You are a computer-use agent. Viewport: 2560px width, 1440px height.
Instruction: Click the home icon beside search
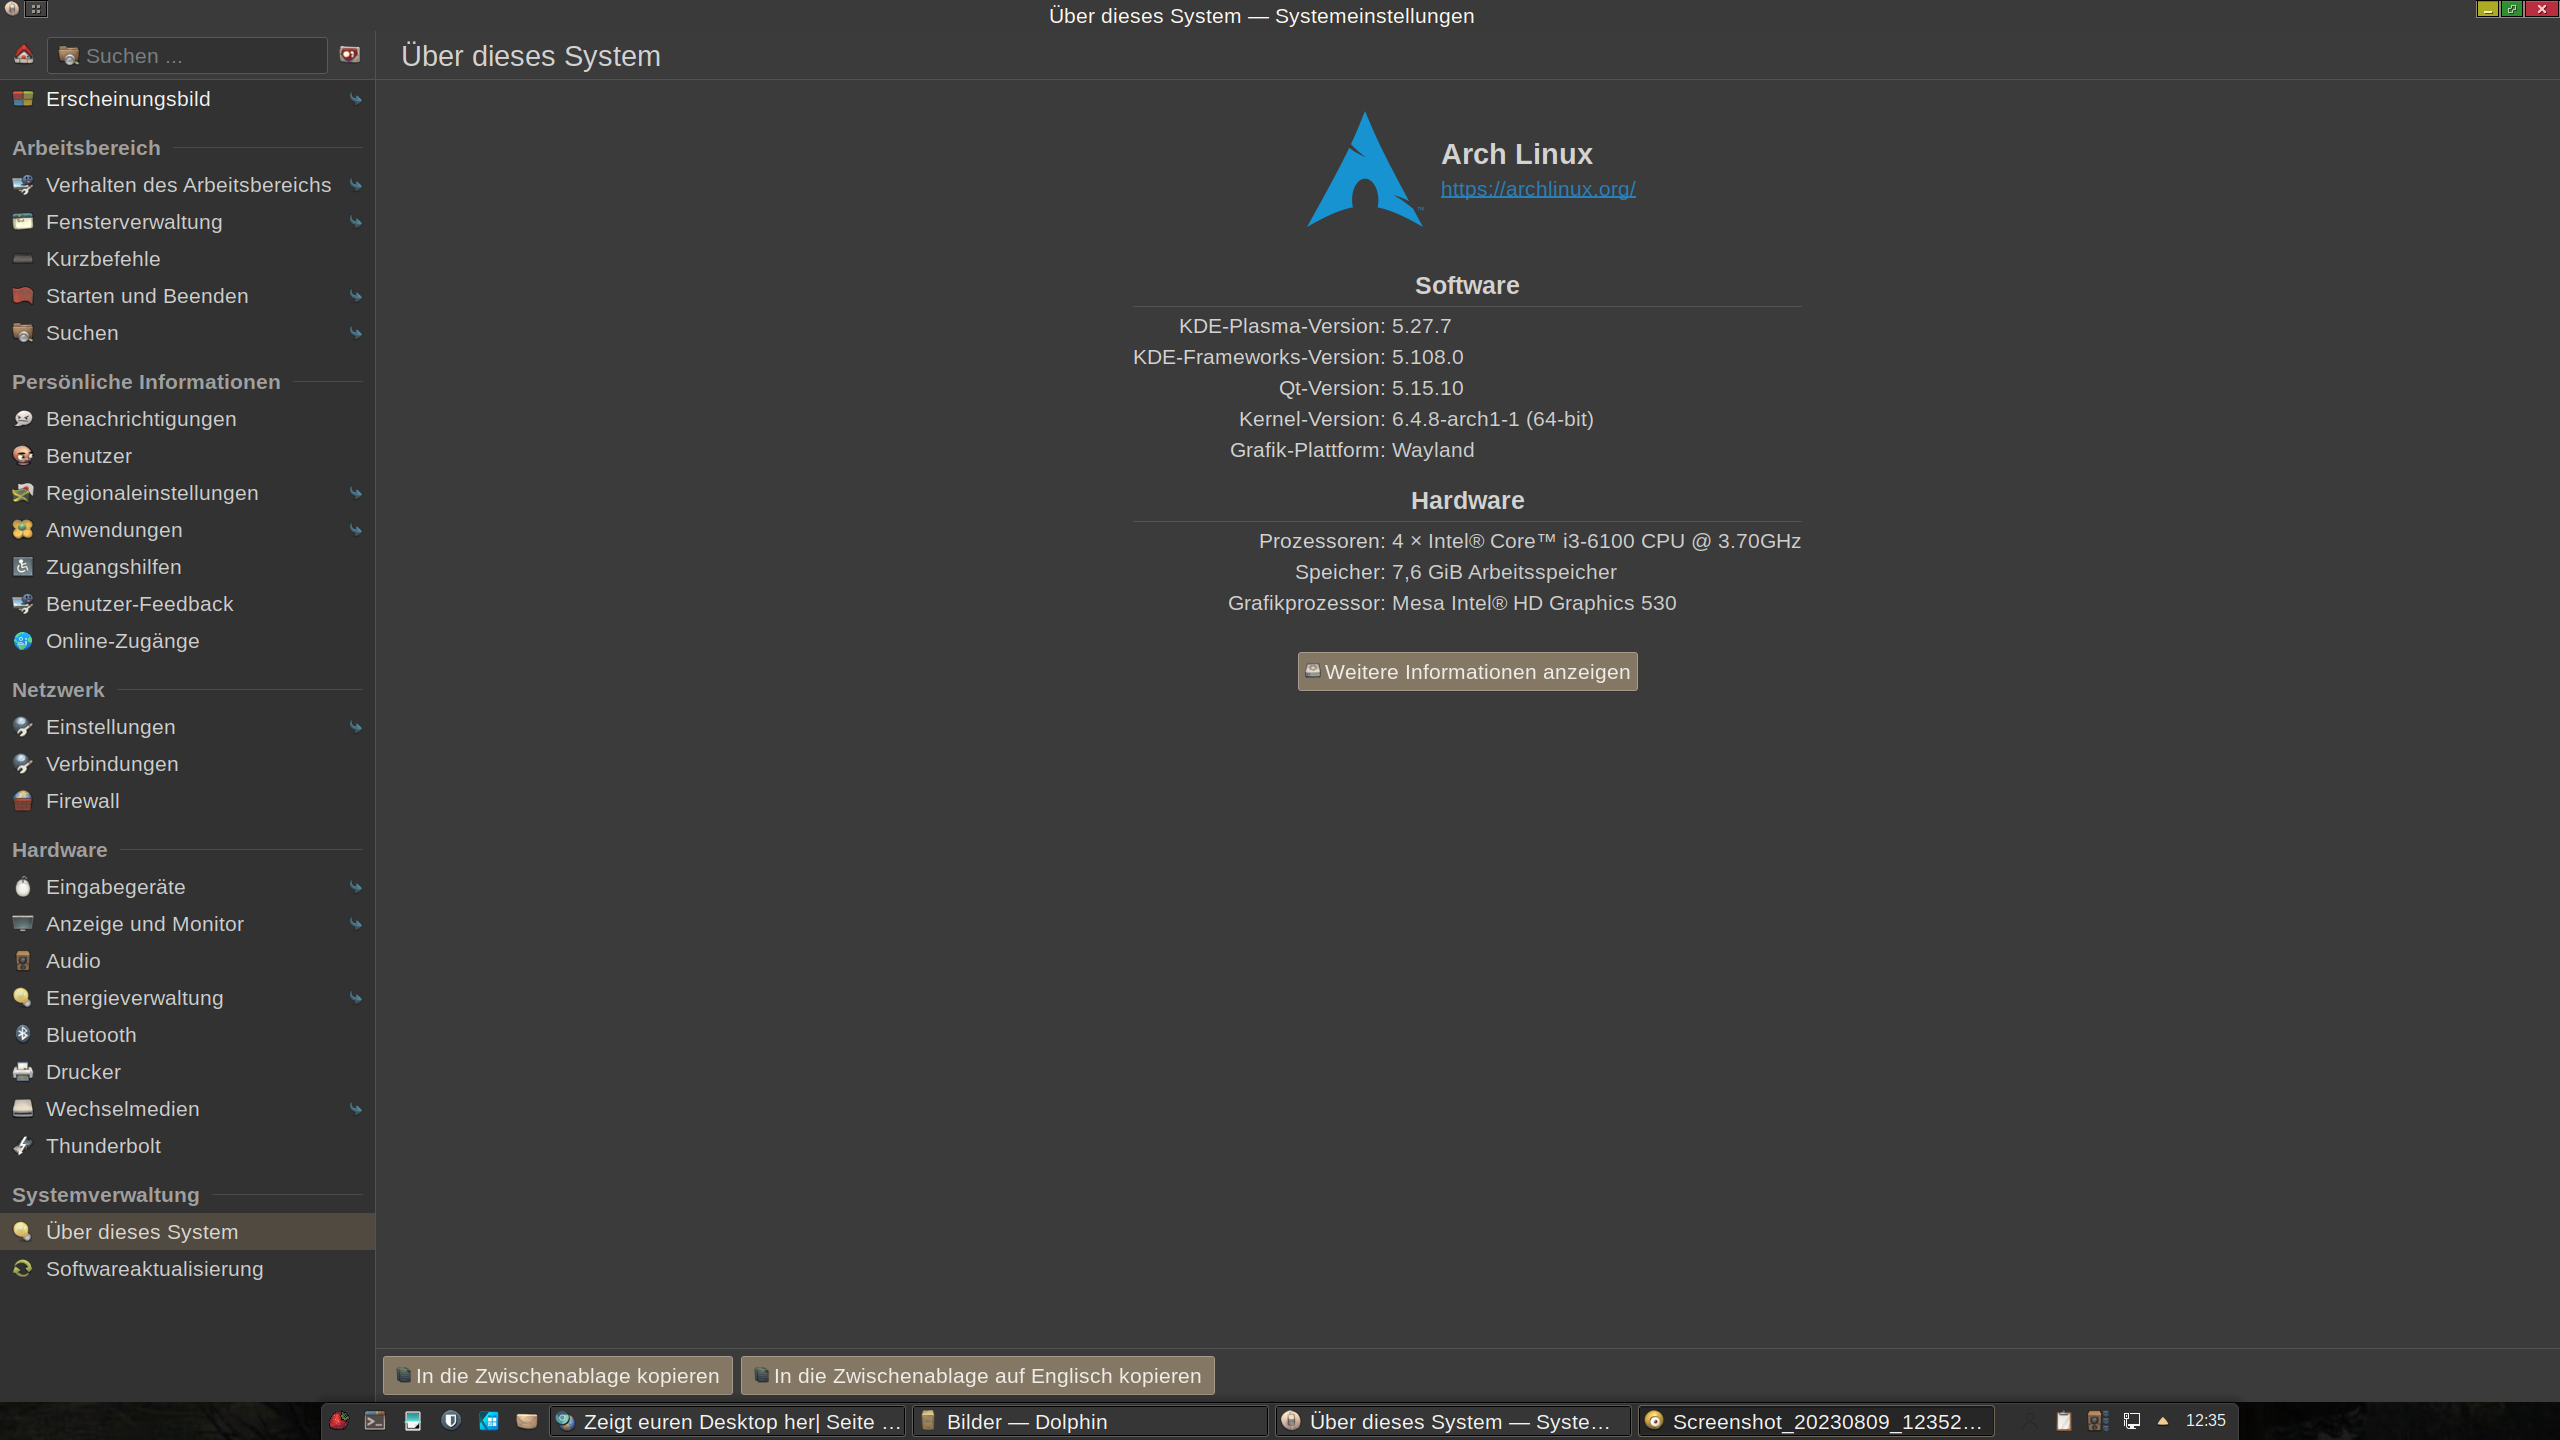click(x=24, y=55)
